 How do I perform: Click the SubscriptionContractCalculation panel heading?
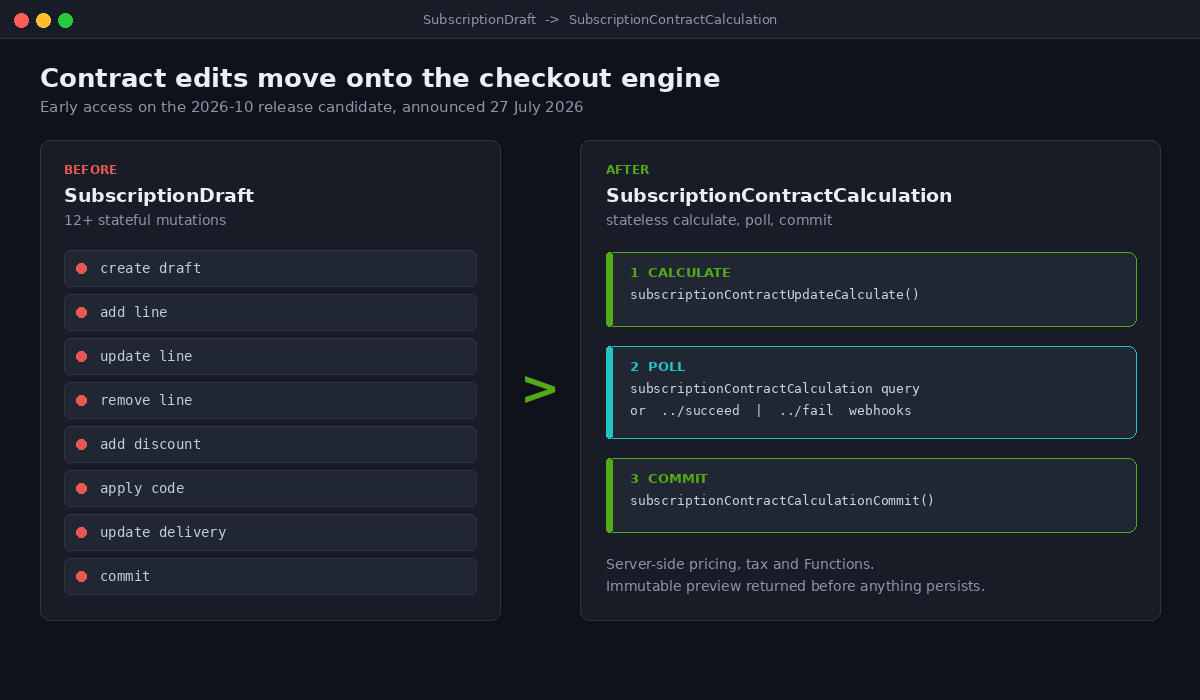779,195
